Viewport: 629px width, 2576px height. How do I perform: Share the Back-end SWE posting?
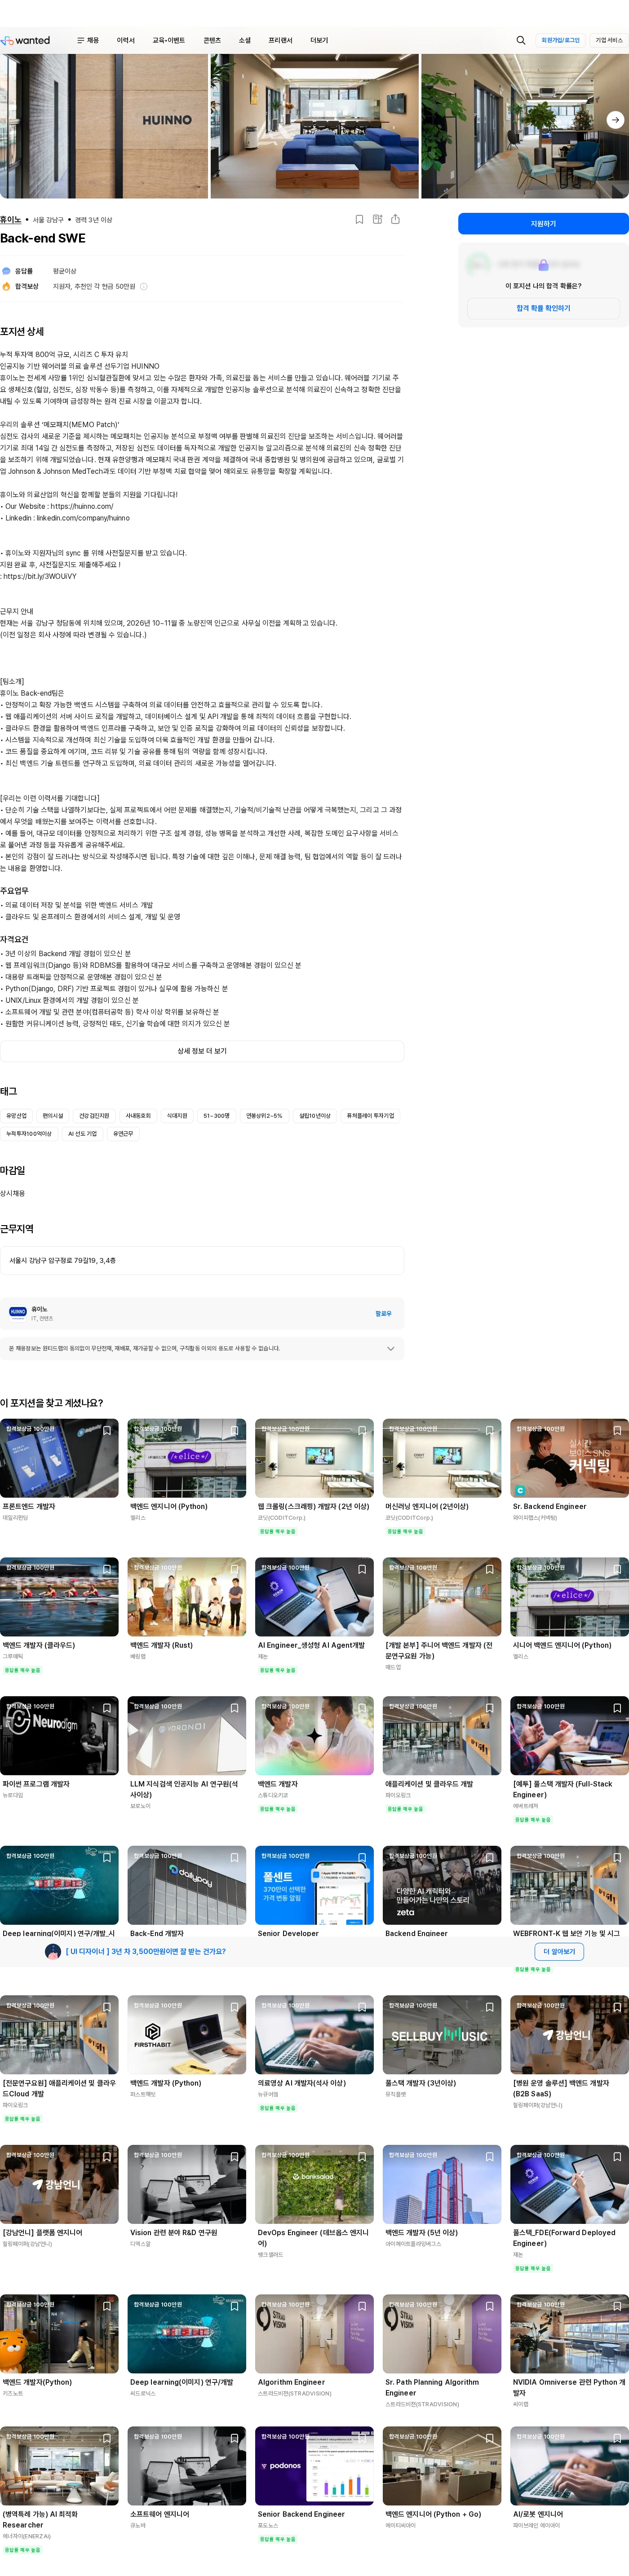(395, 219)
